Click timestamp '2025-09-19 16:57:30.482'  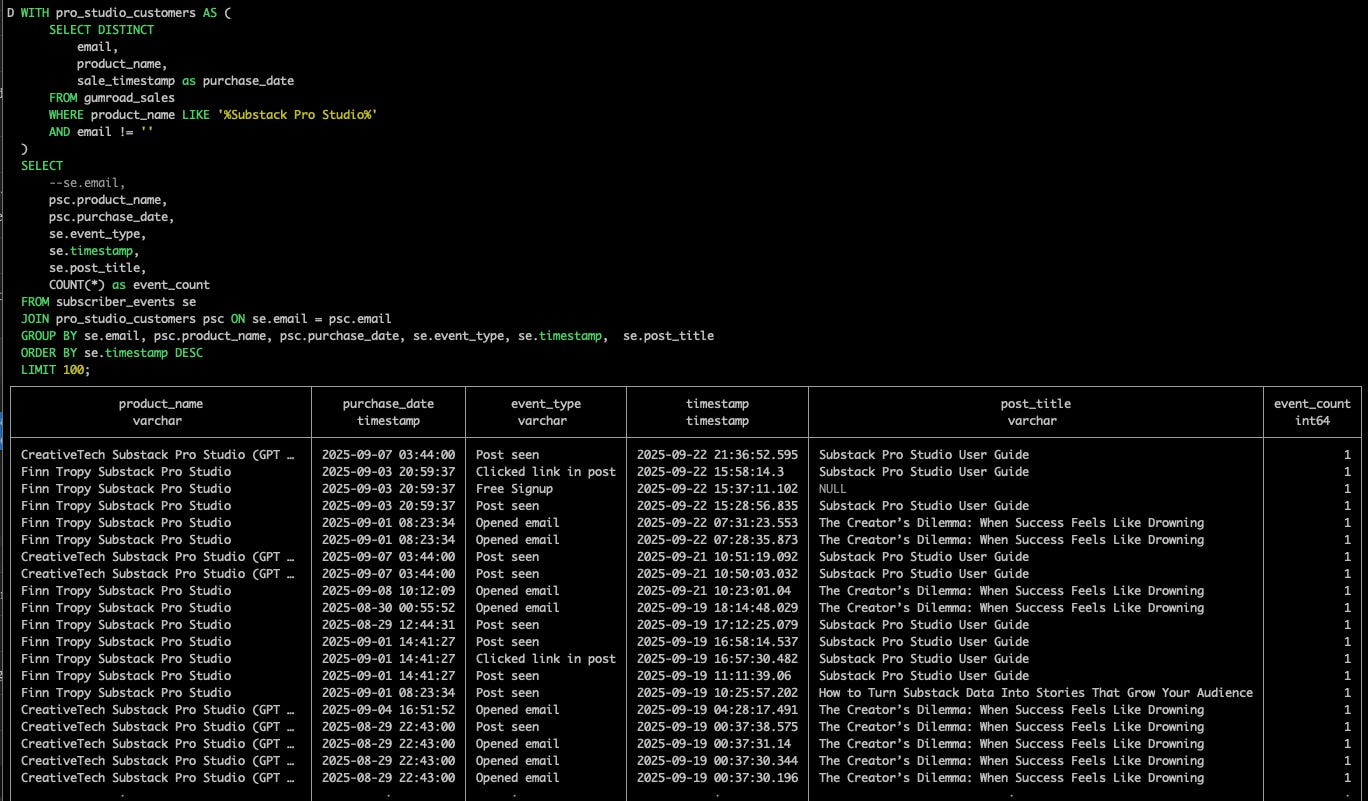point(717,659)
